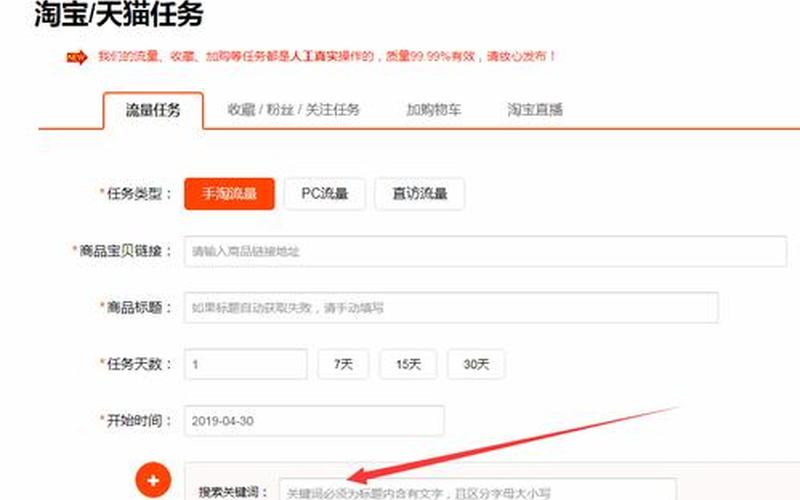
Task: Click the 任务类型 label
Action: tap(136, 194)
